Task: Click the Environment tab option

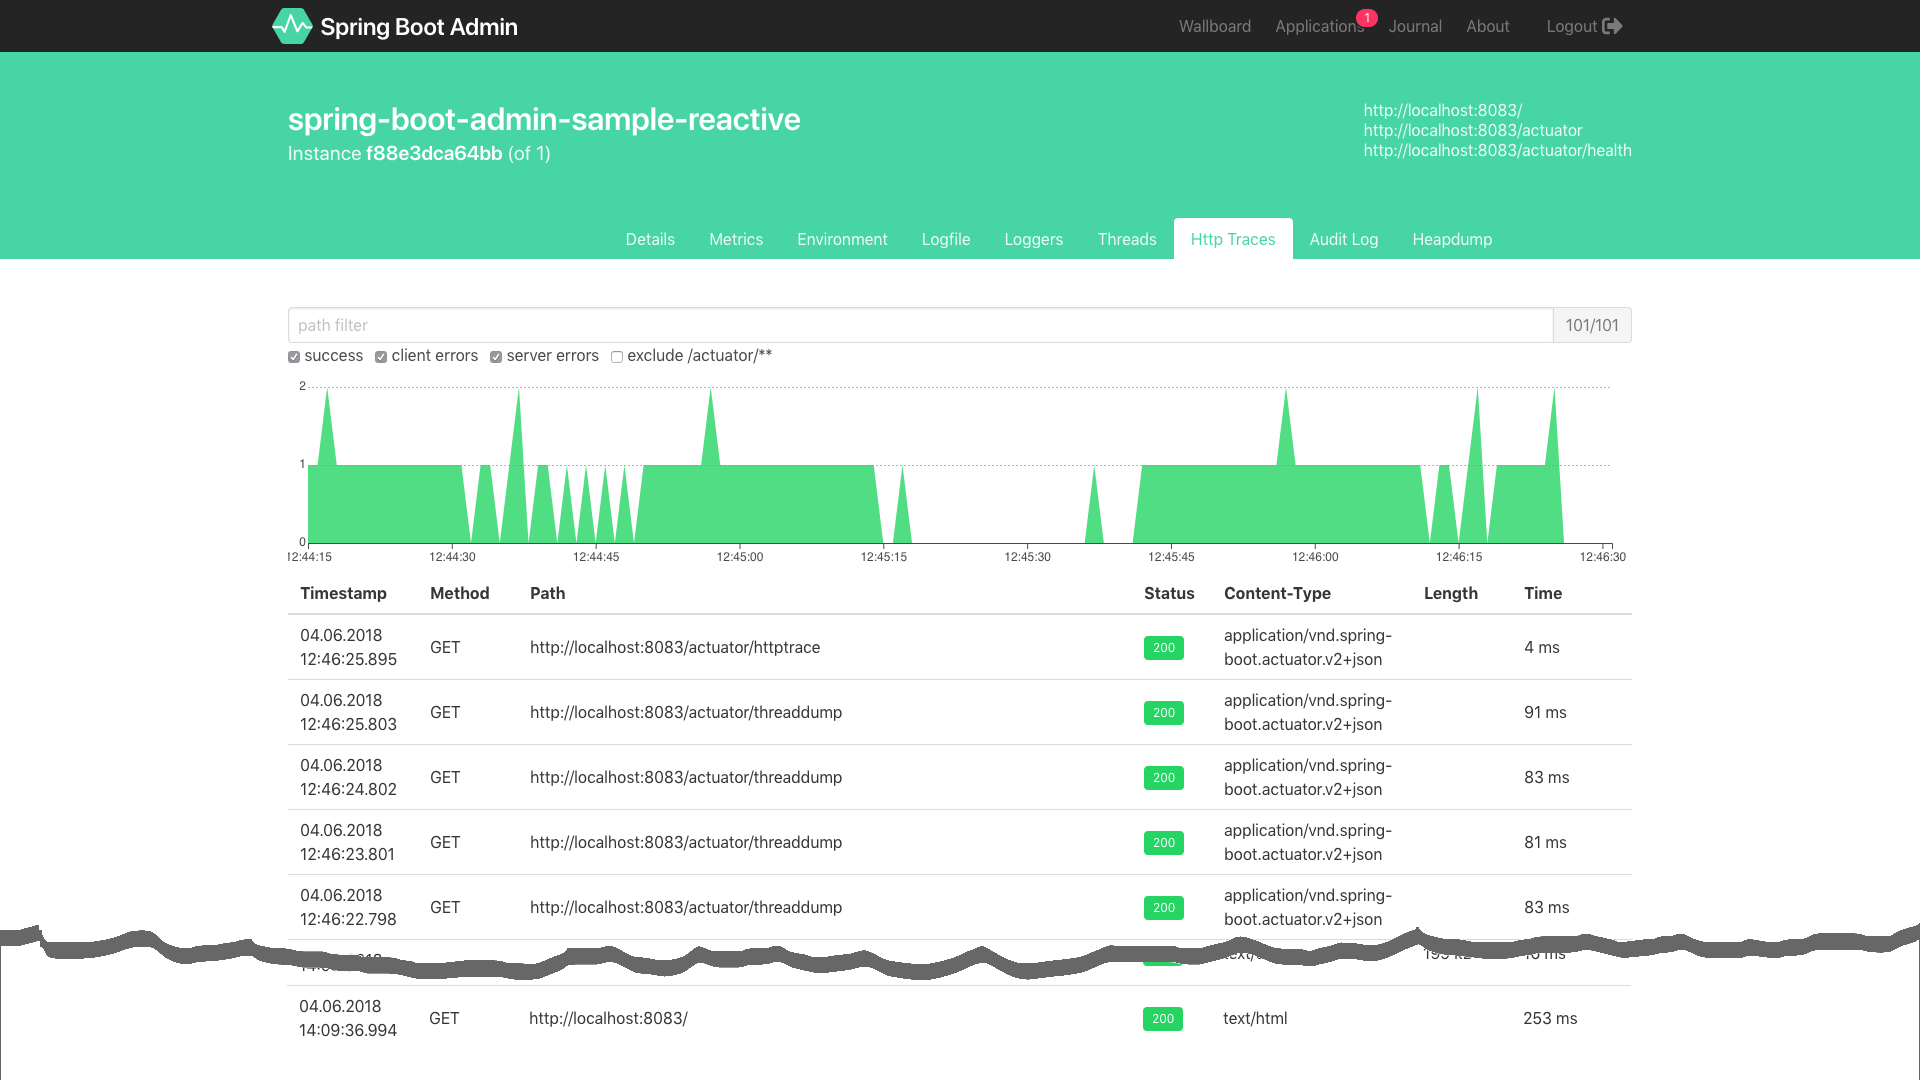Action: coord(843,239)
